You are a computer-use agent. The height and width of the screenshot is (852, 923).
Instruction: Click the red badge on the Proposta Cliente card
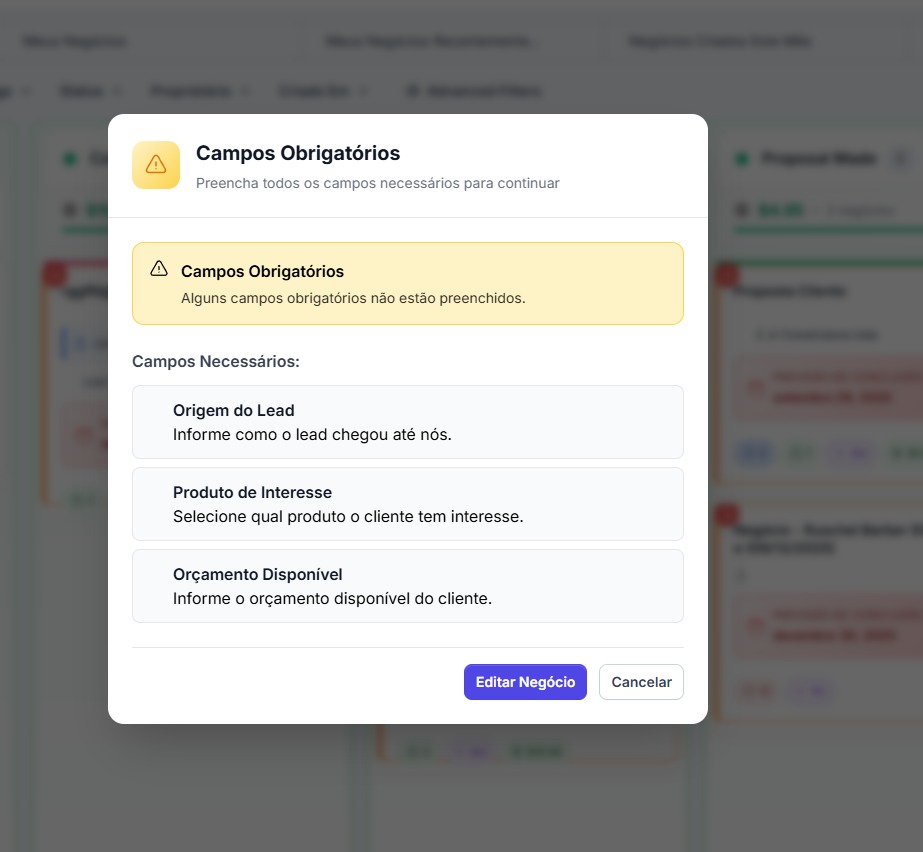727,275
